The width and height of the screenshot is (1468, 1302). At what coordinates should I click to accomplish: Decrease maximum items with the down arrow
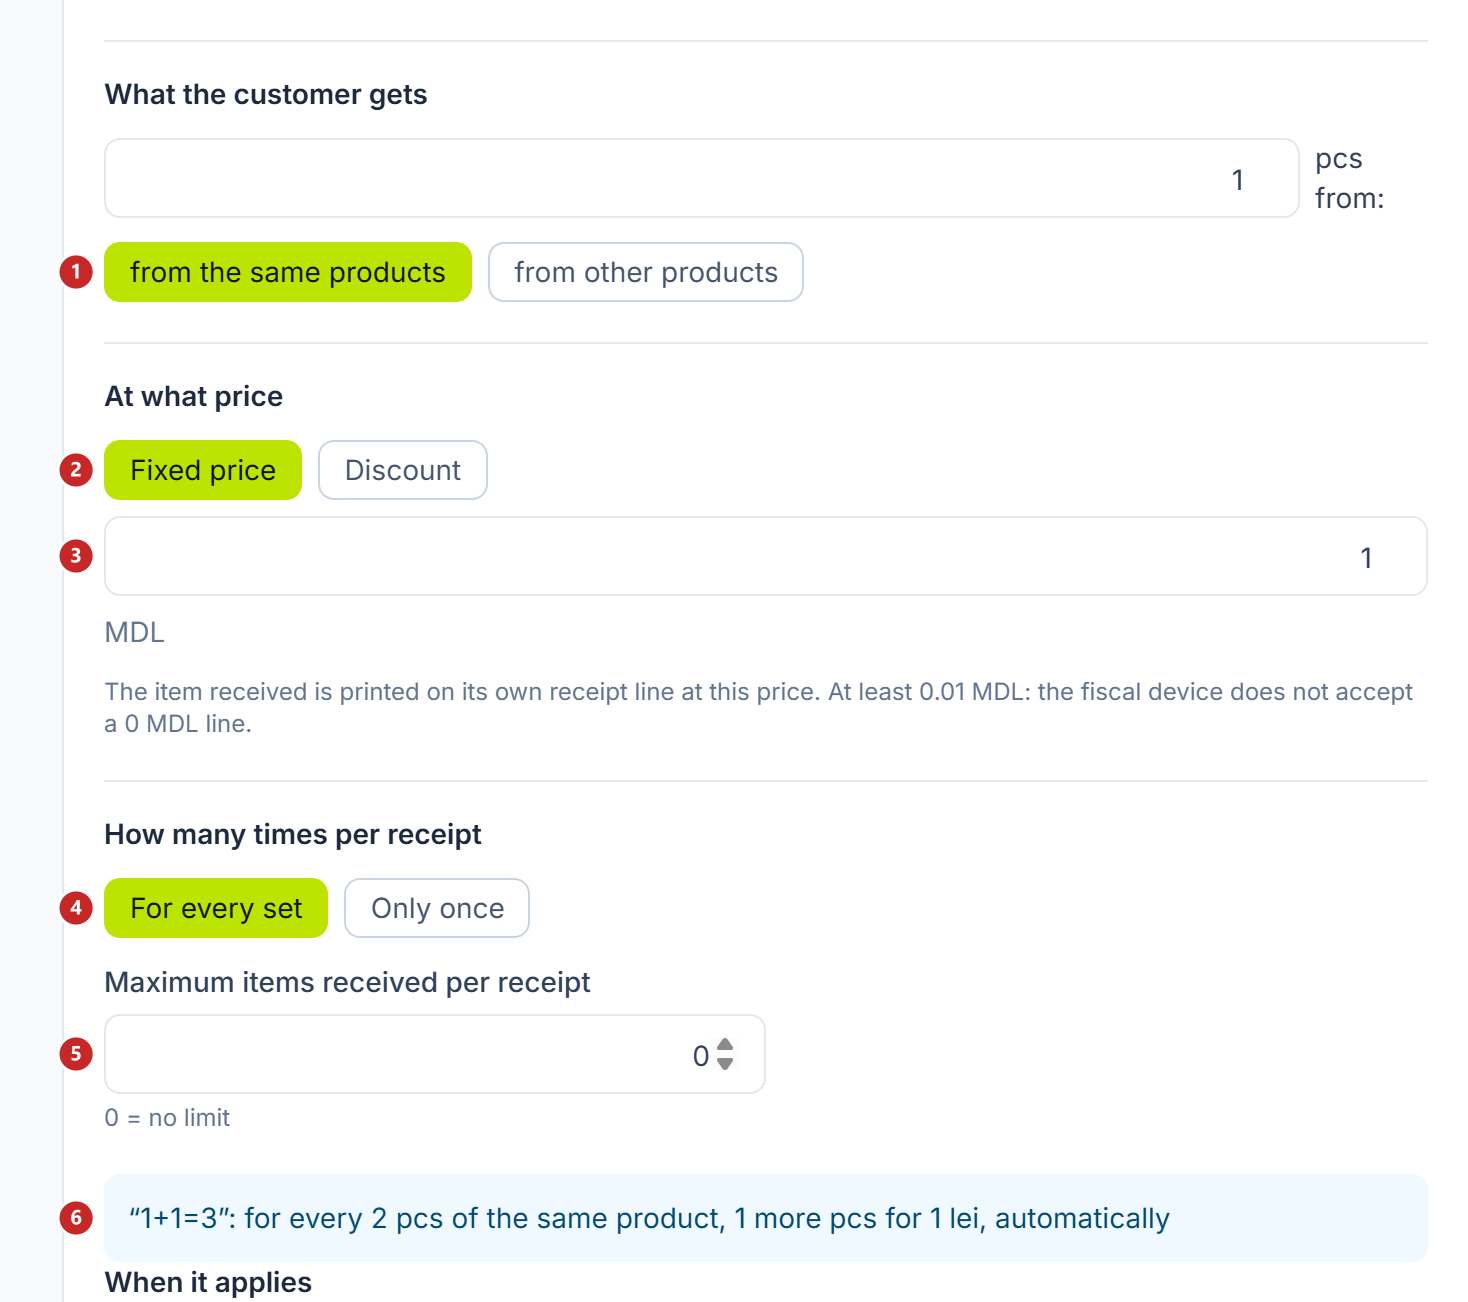[726, 1064]
